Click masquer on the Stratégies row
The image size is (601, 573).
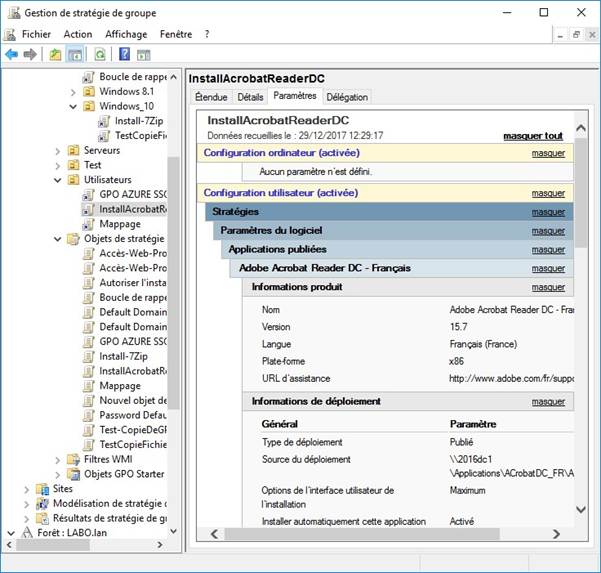point(548,212)
